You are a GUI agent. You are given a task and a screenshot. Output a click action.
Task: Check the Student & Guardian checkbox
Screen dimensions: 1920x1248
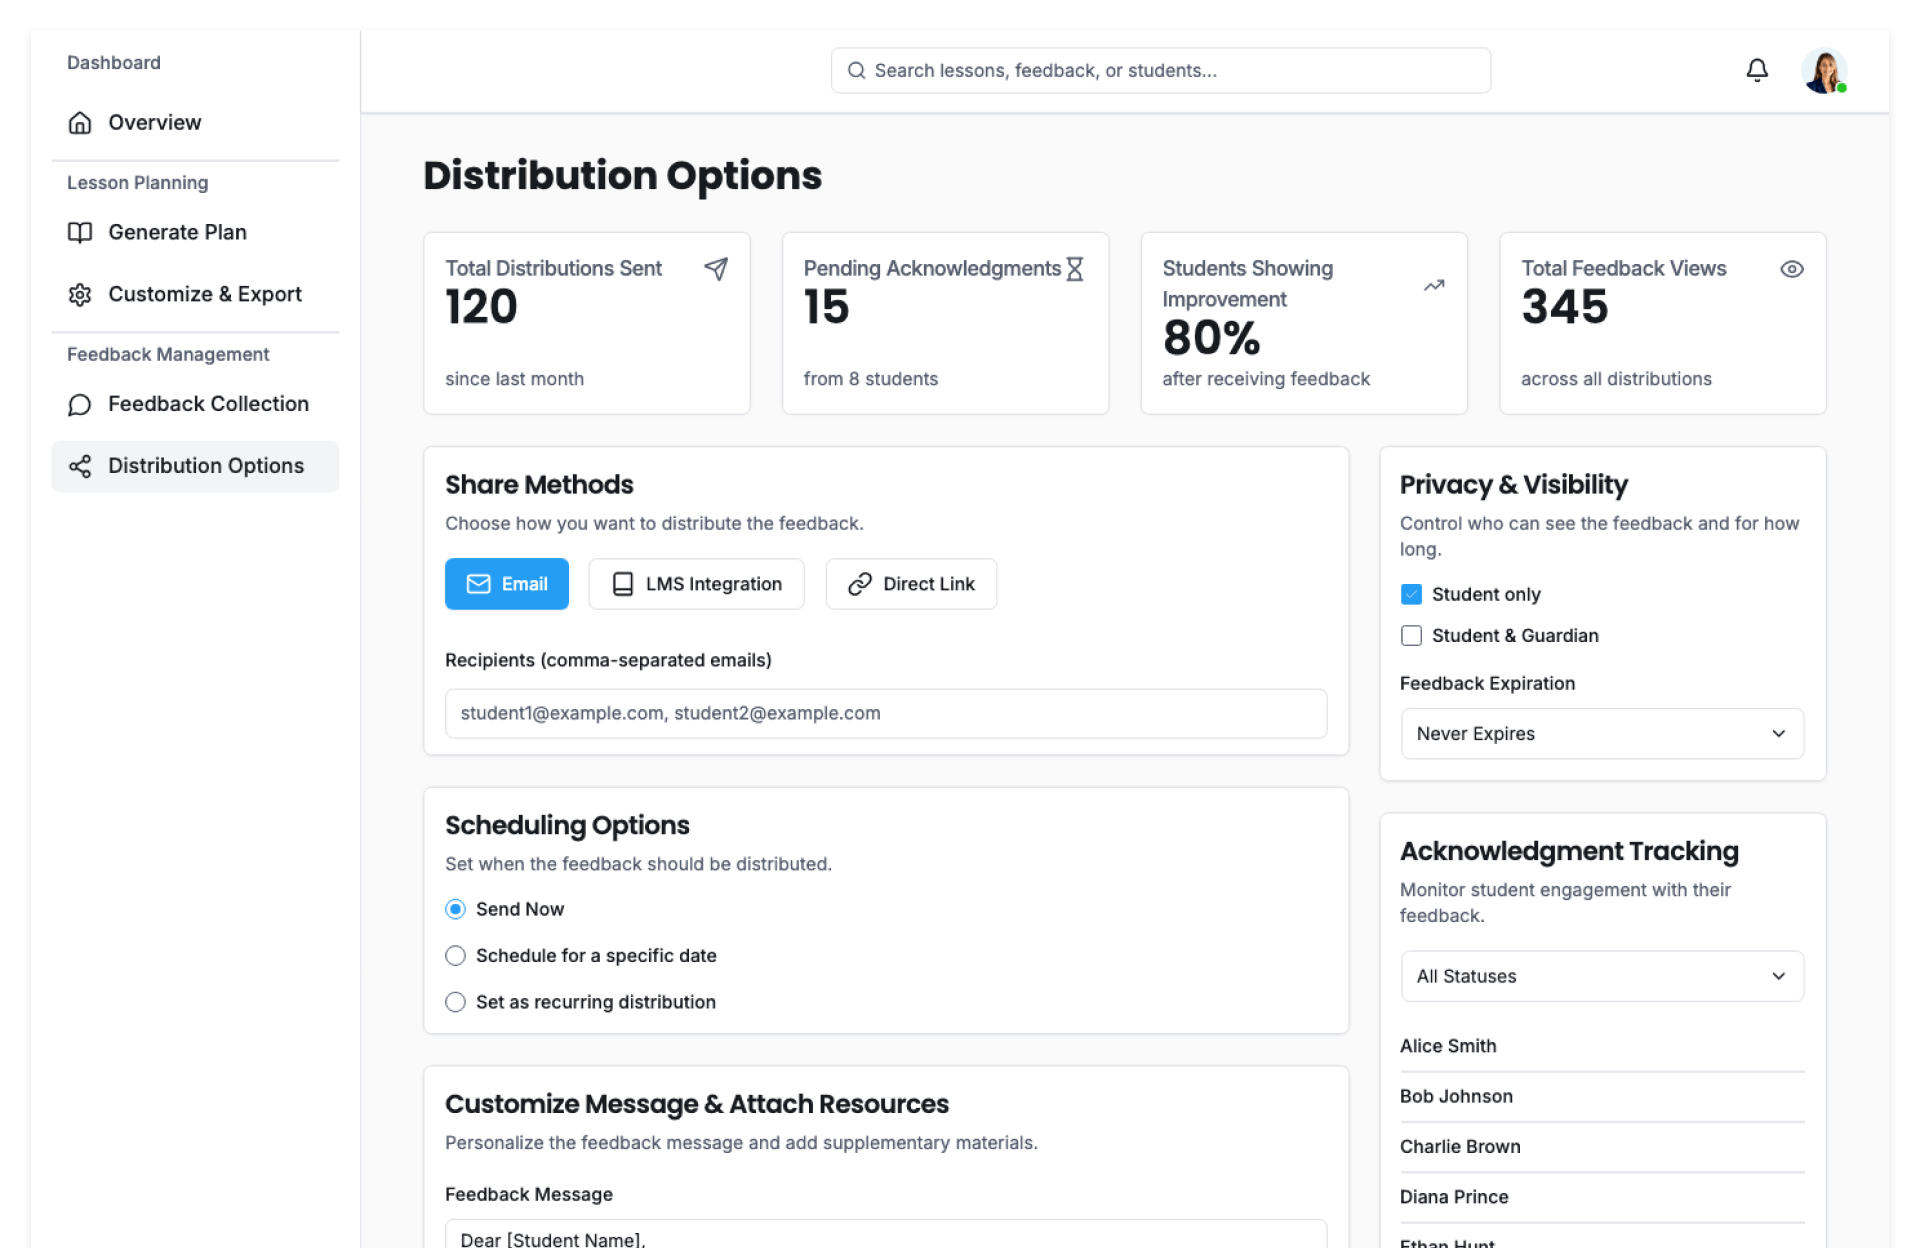[1411, 636]
